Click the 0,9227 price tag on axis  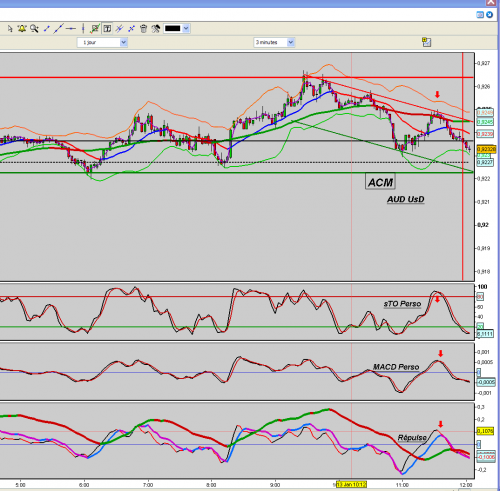tap(485, 162)
